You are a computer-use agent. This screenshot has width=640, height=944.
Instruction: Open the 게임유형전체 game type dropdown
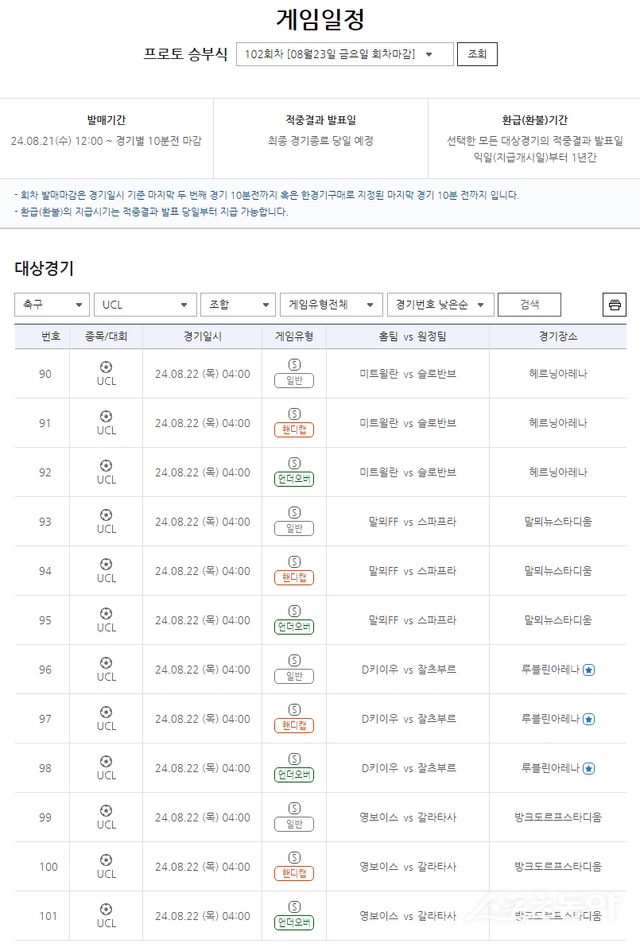tap(330, 305)
